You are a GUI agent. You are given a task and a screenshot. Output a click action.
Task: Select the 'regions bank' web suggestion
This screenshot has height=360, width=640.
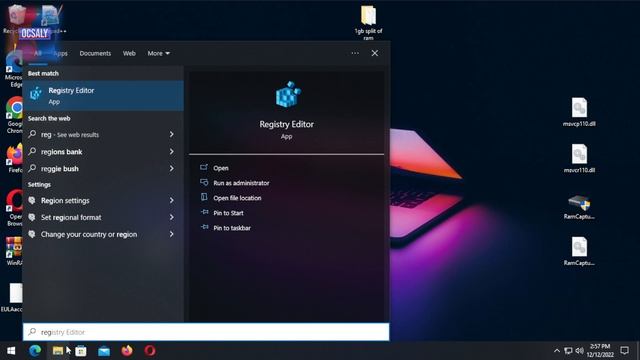coord(103,151)
